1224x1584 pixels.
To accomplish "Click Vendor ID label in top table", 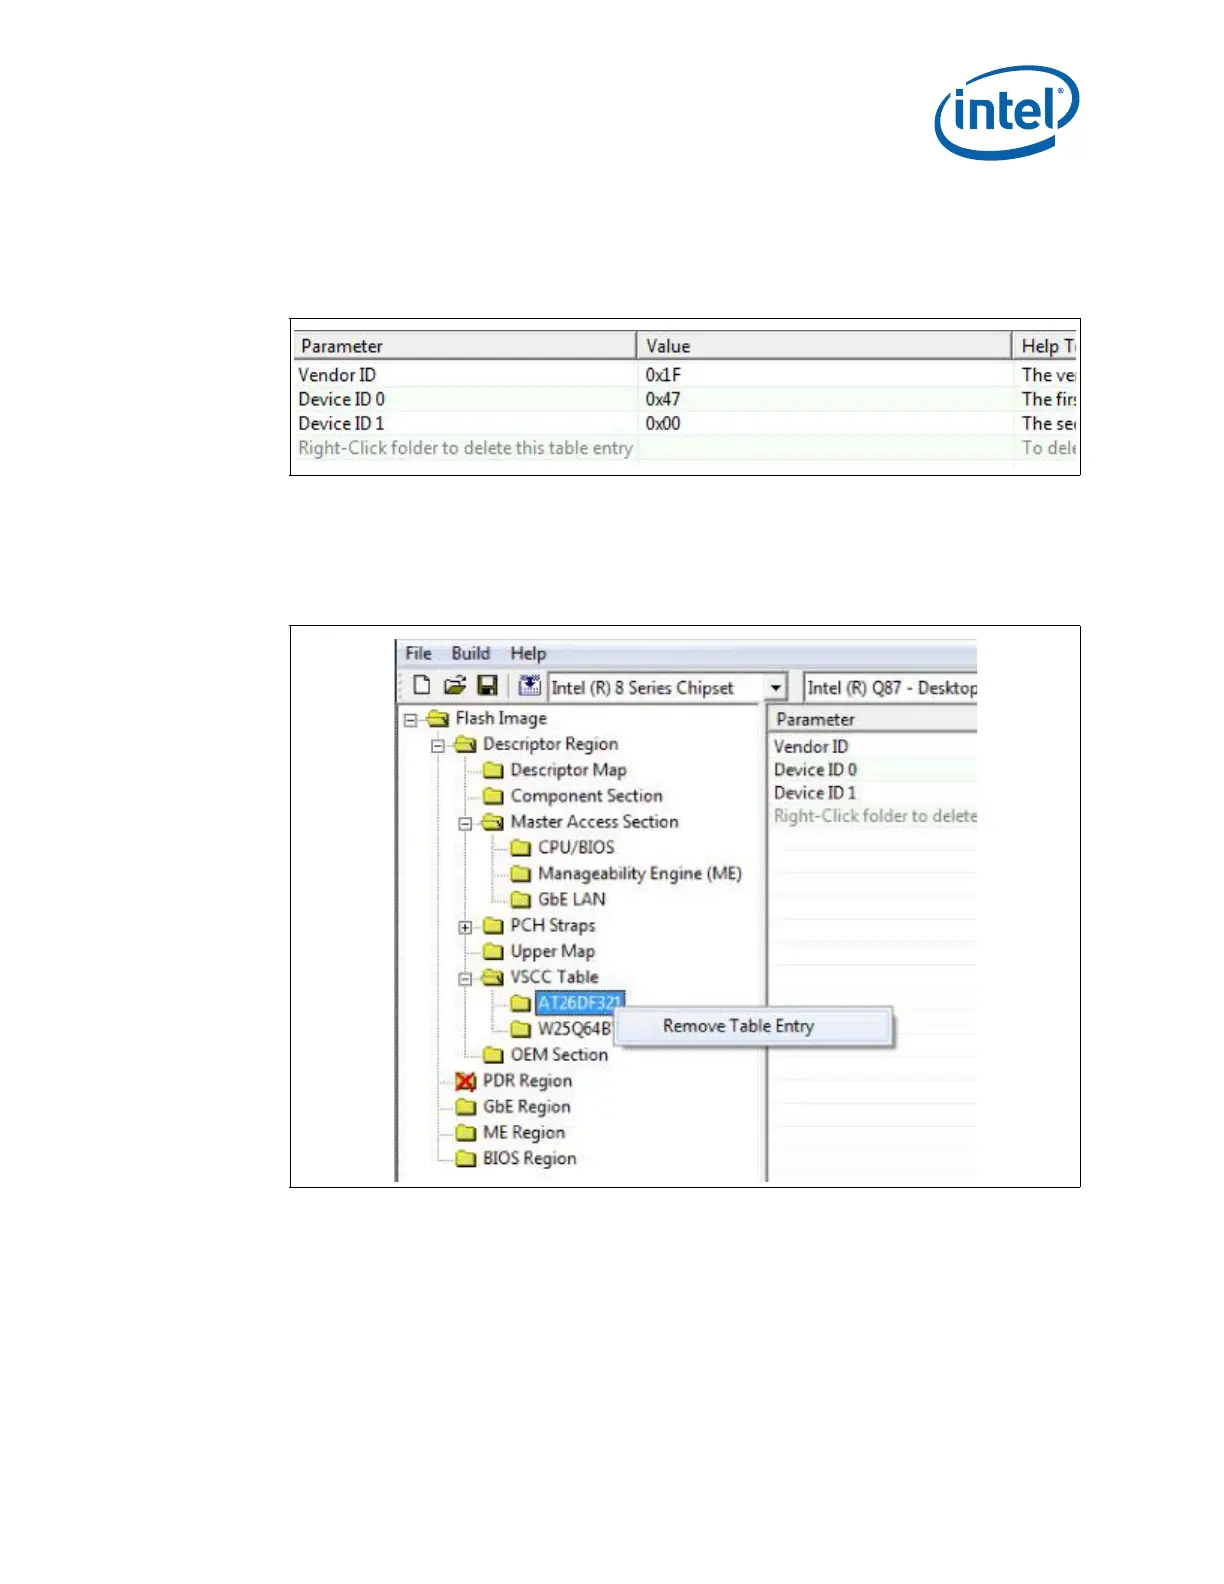I will tap(337, 375).
